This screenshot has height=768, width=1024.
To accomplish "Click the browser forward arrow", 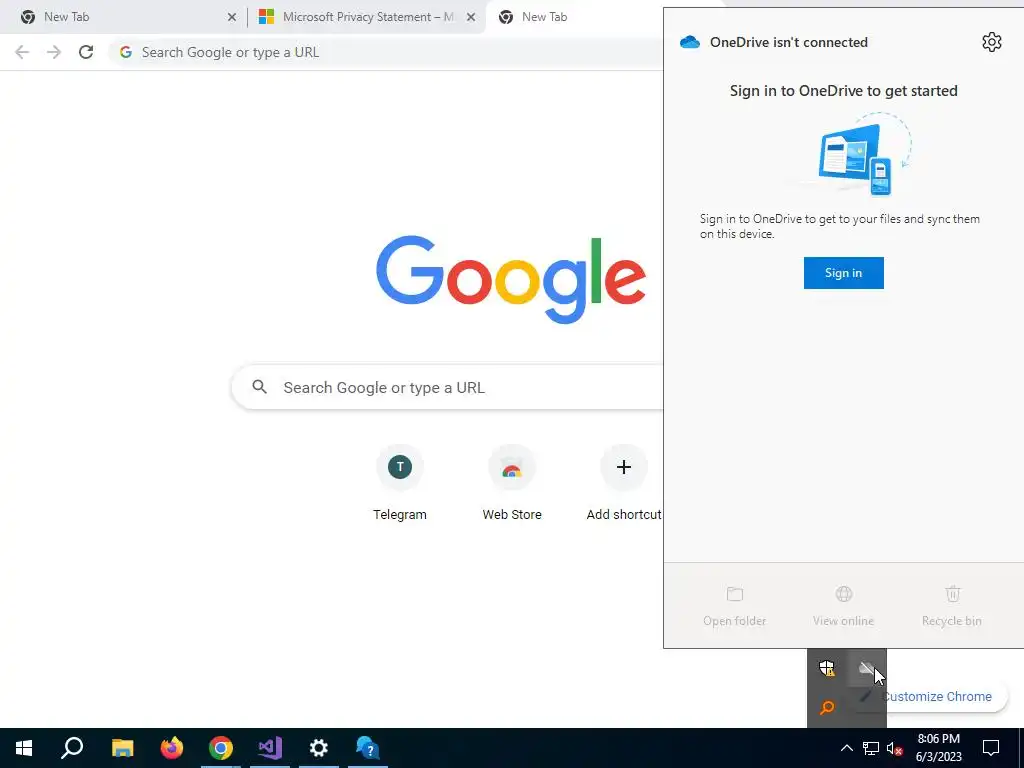I will (x=54, y=52).
